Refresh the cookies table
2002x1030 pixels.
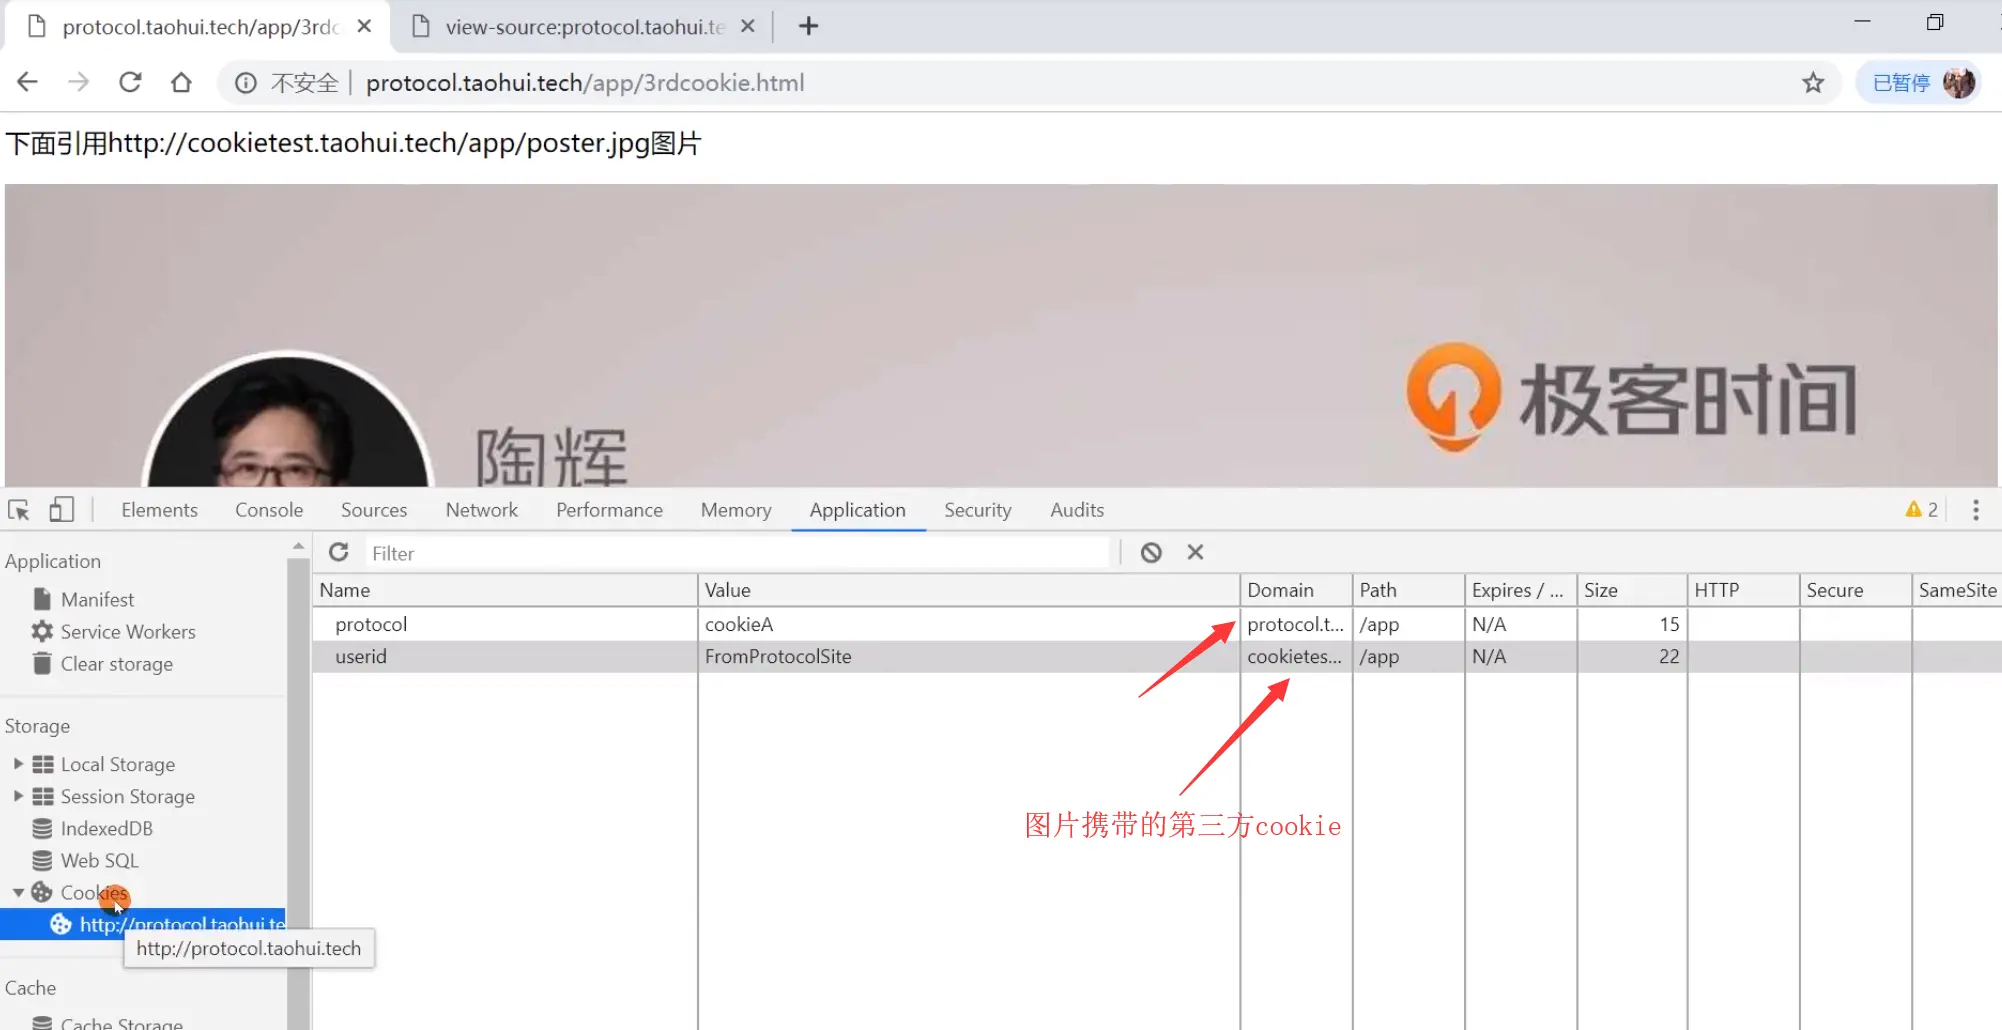pyautogui.click(x=339, y=552)
